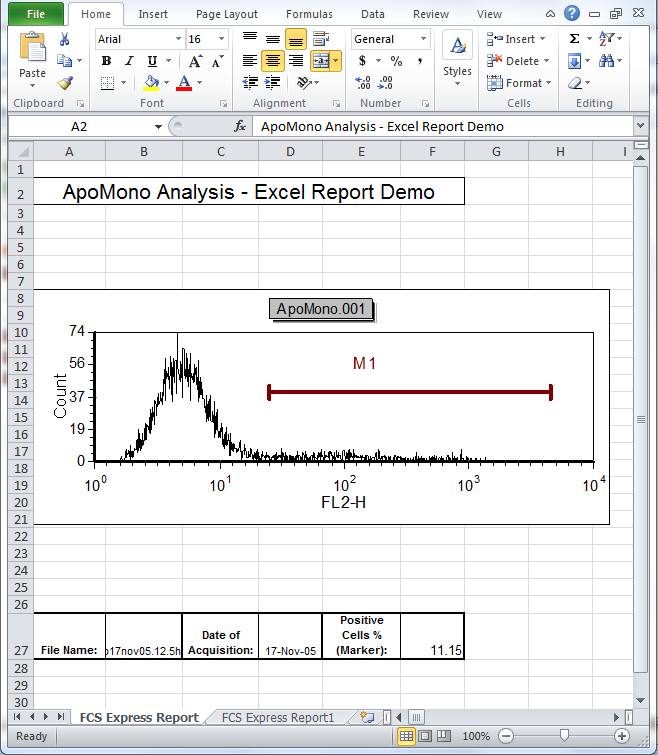
Task: Select FCS Express Report1 sheet tab
Action: tap(278, 717)
